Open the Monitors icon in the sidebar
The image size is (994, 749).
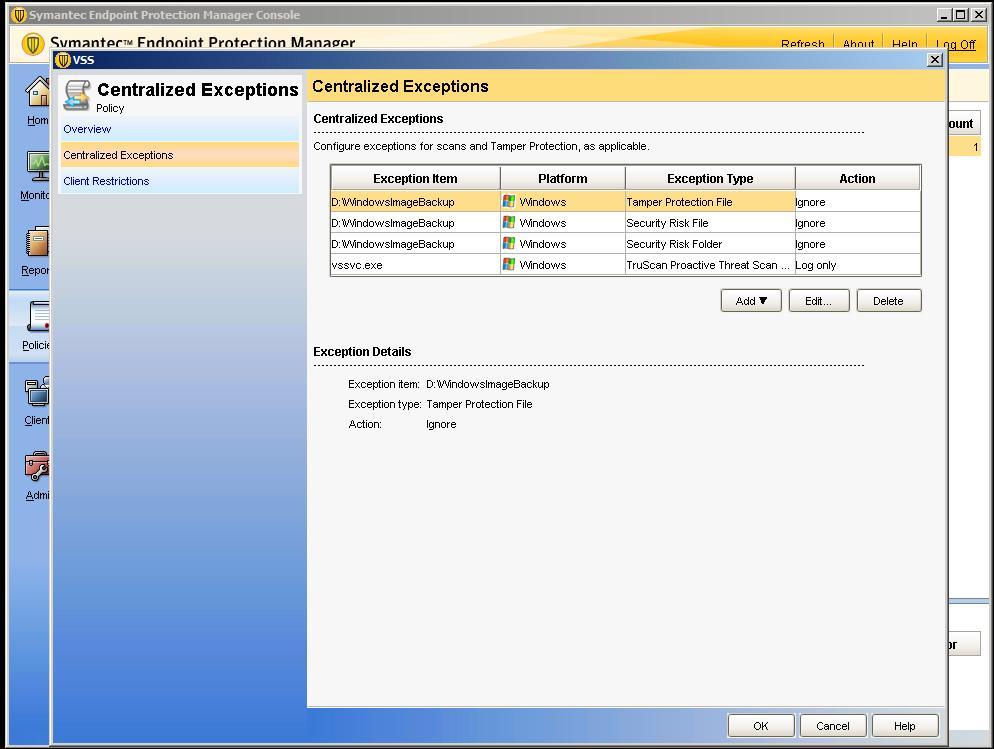(38, 168)
